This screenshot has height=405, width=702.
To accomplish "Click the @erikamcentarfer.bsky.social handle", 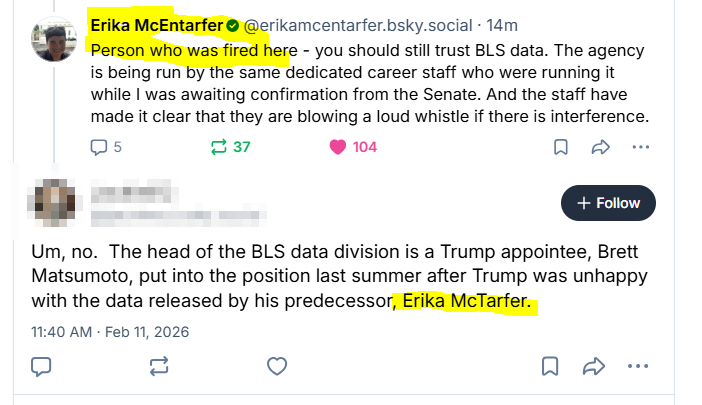I will pyautogui.click(x=334, y=24).
